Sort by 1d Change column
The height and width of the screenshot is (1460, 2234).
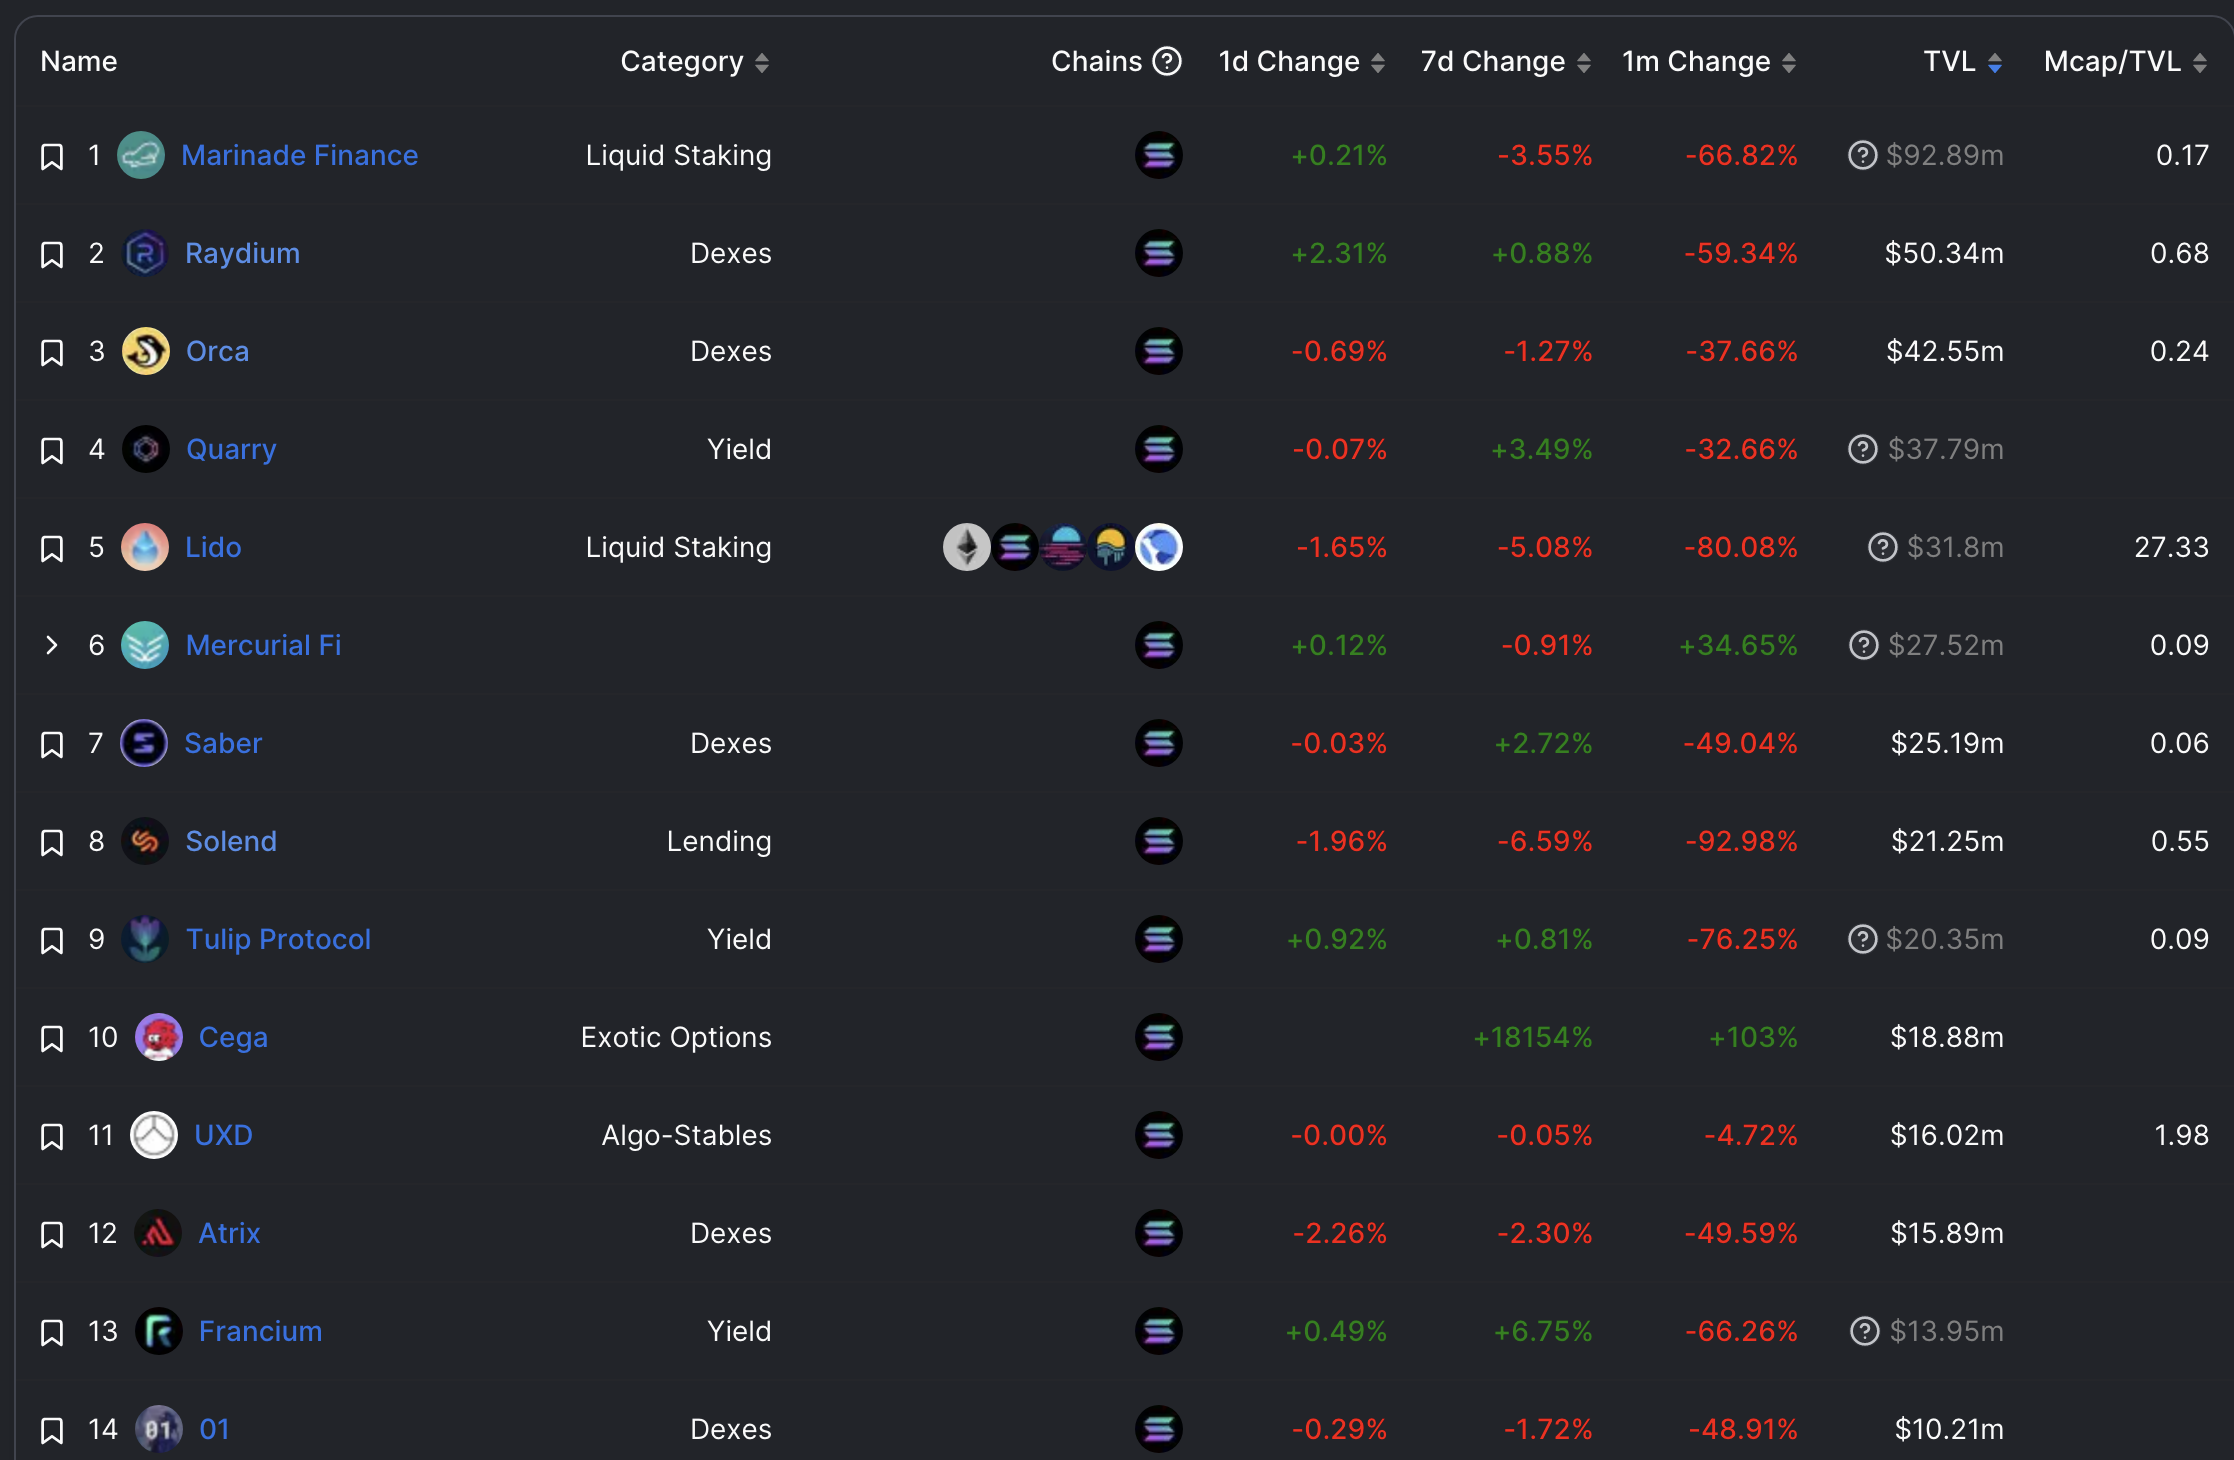coord(1301,62)
